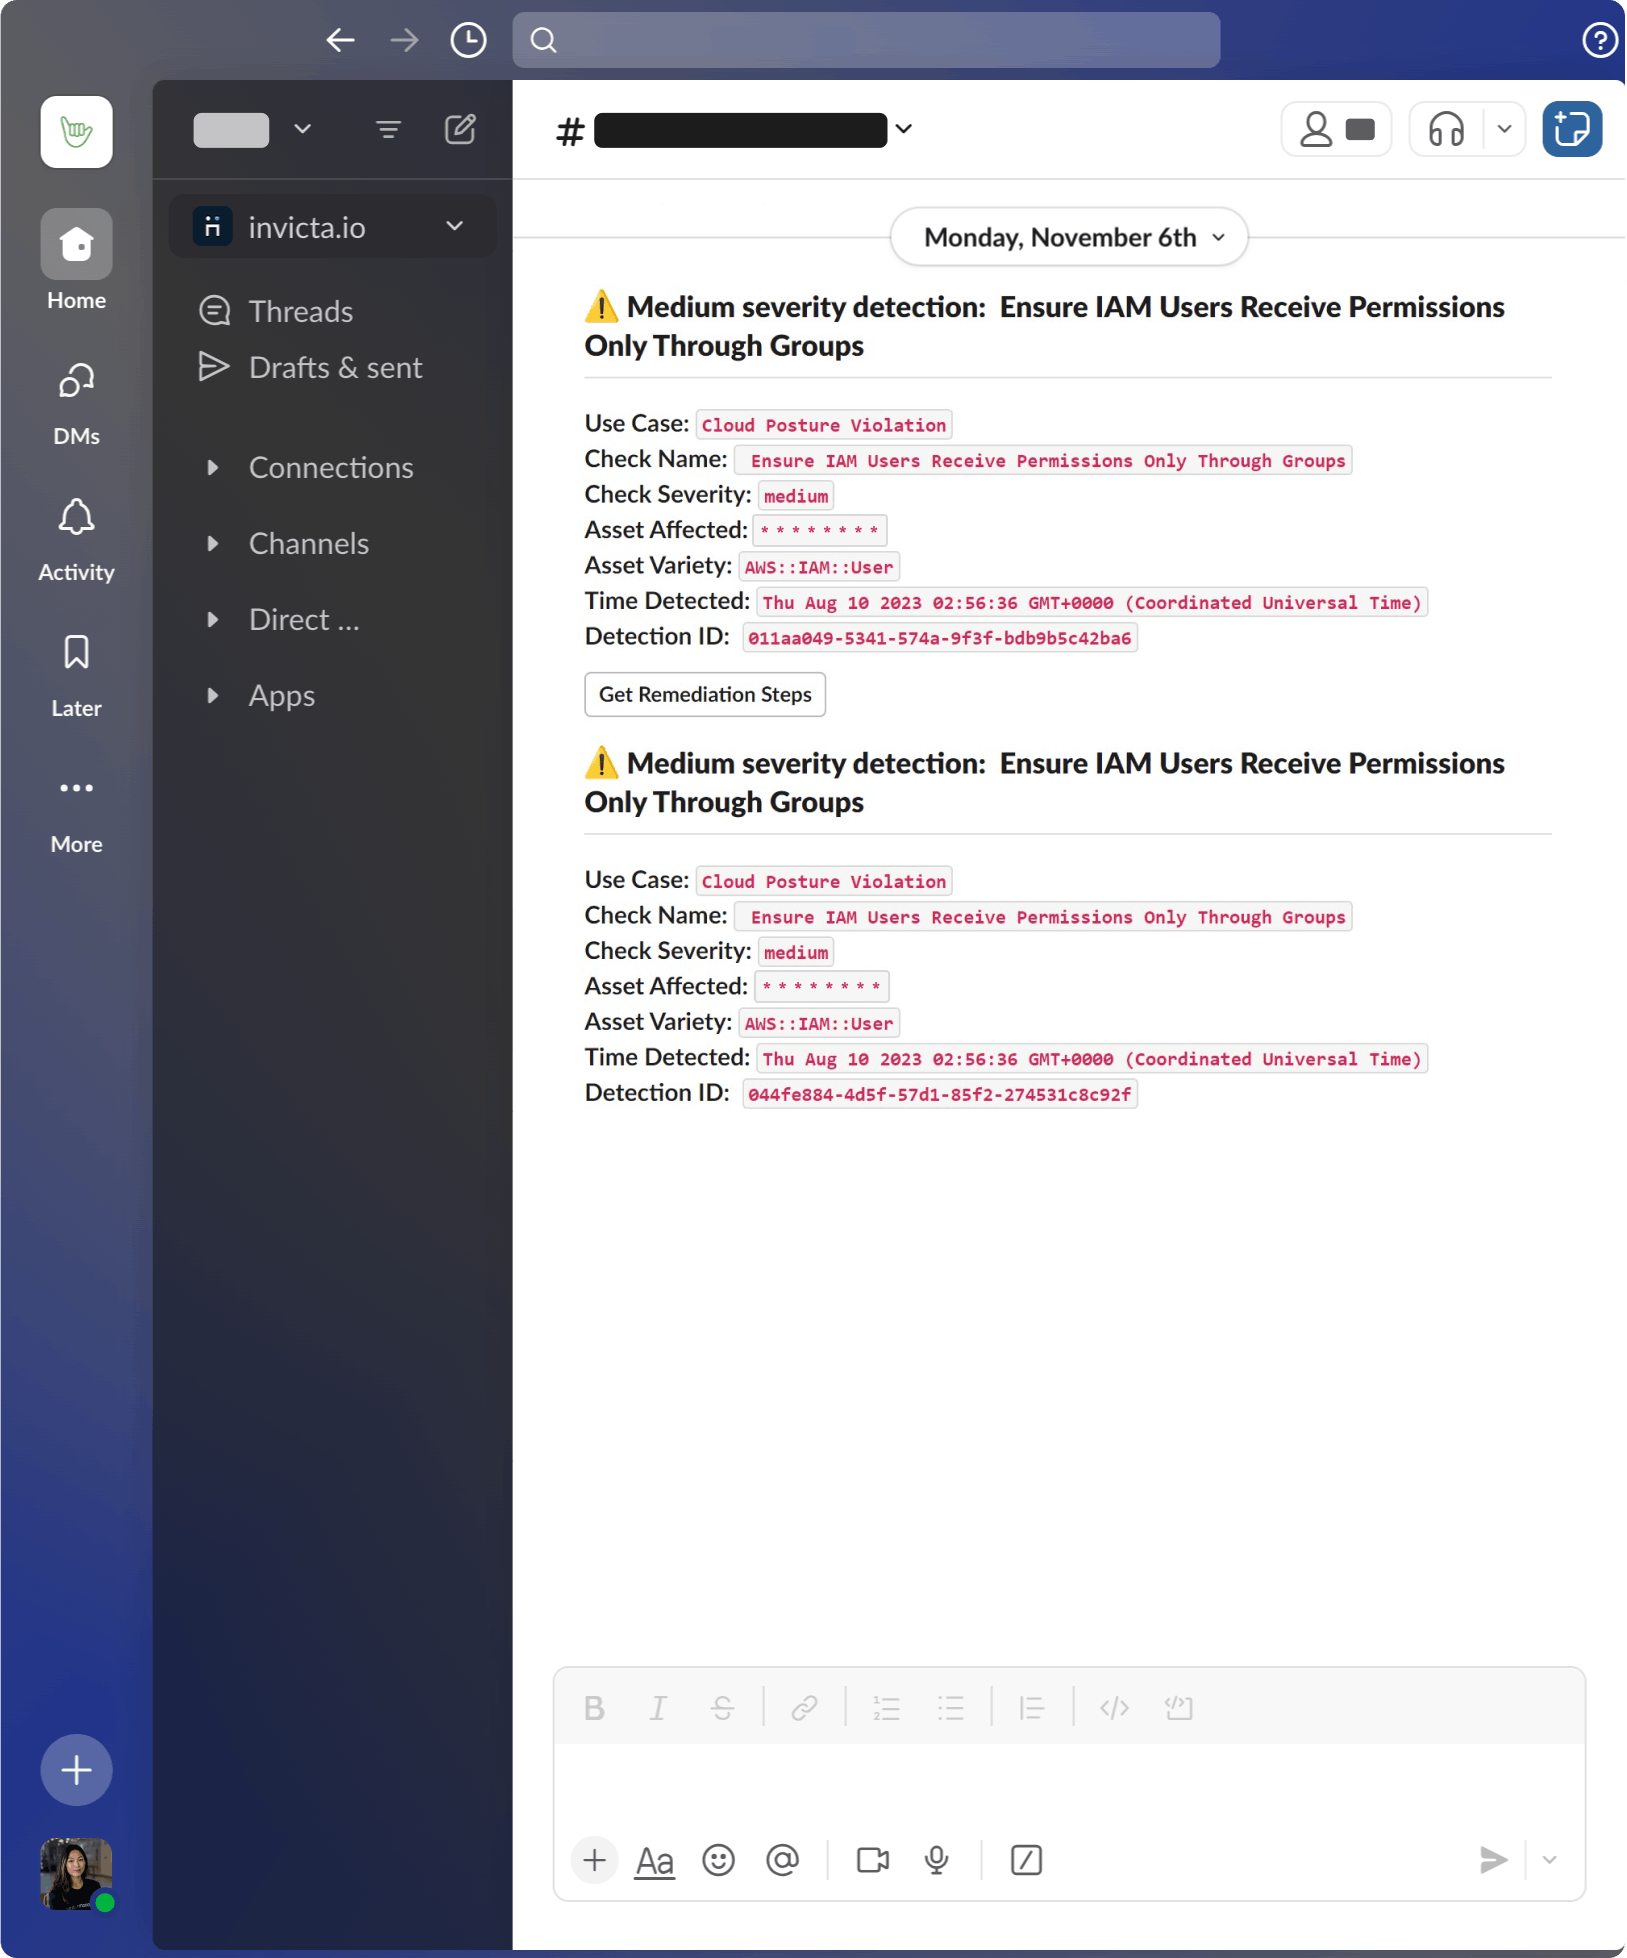Open attachments with composer plus button

(594, 1860)
